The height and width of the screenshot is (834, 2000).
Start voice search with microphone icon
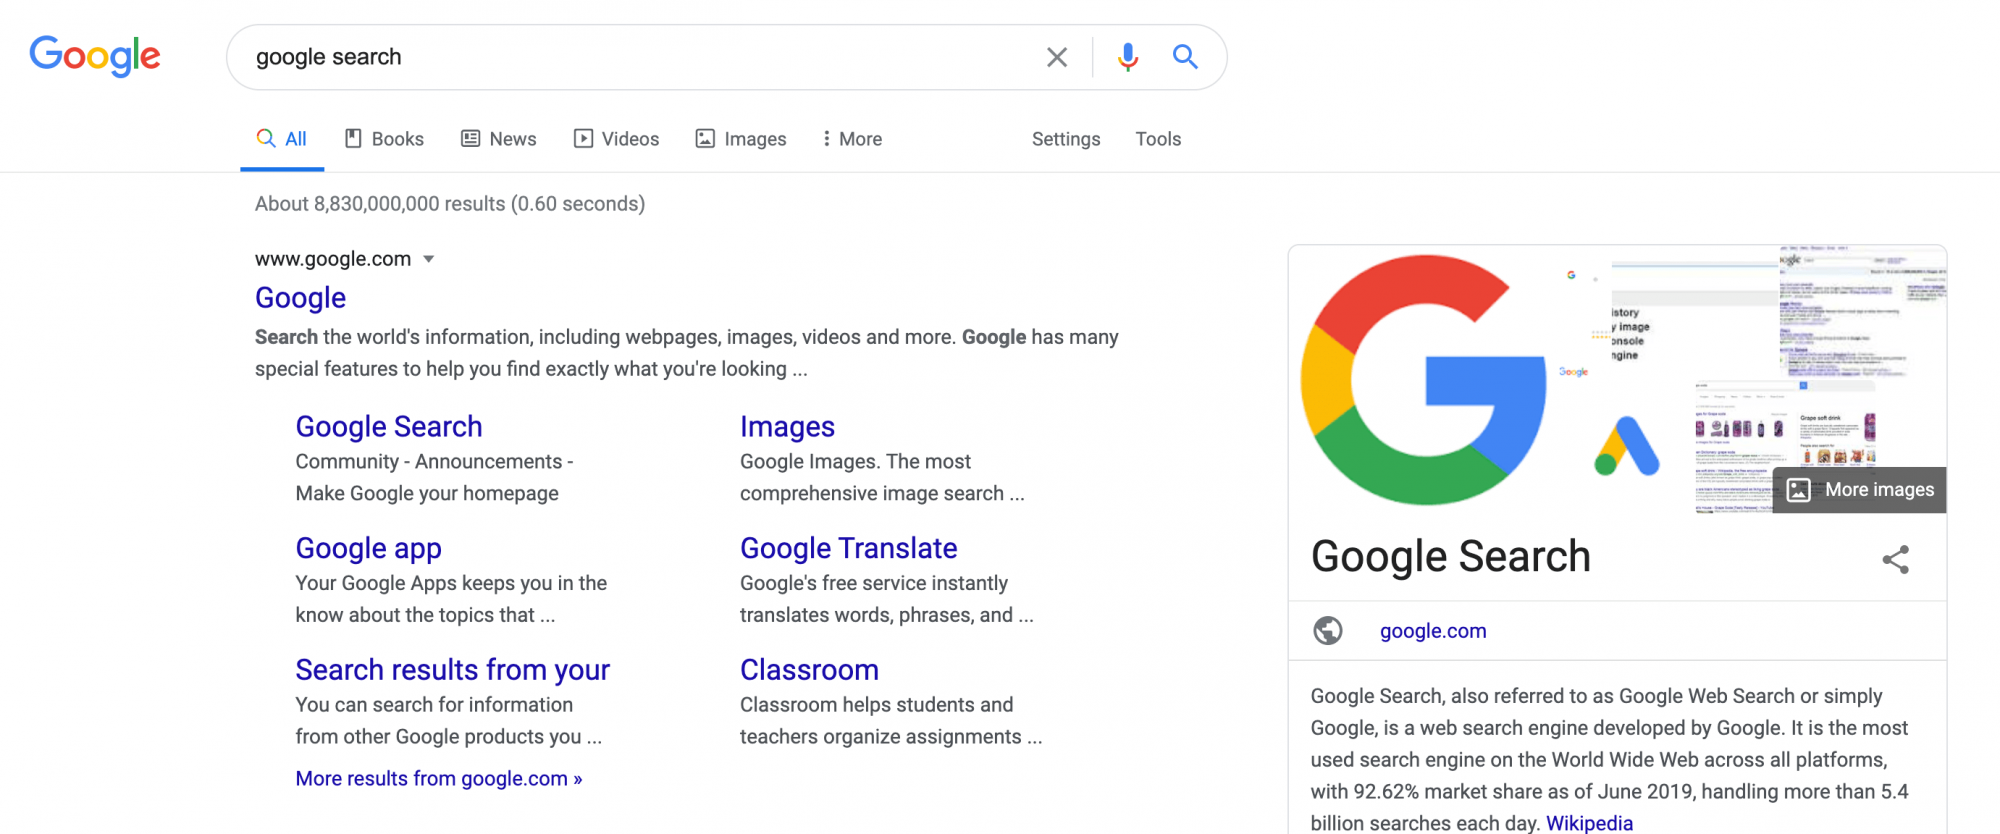1128,57
